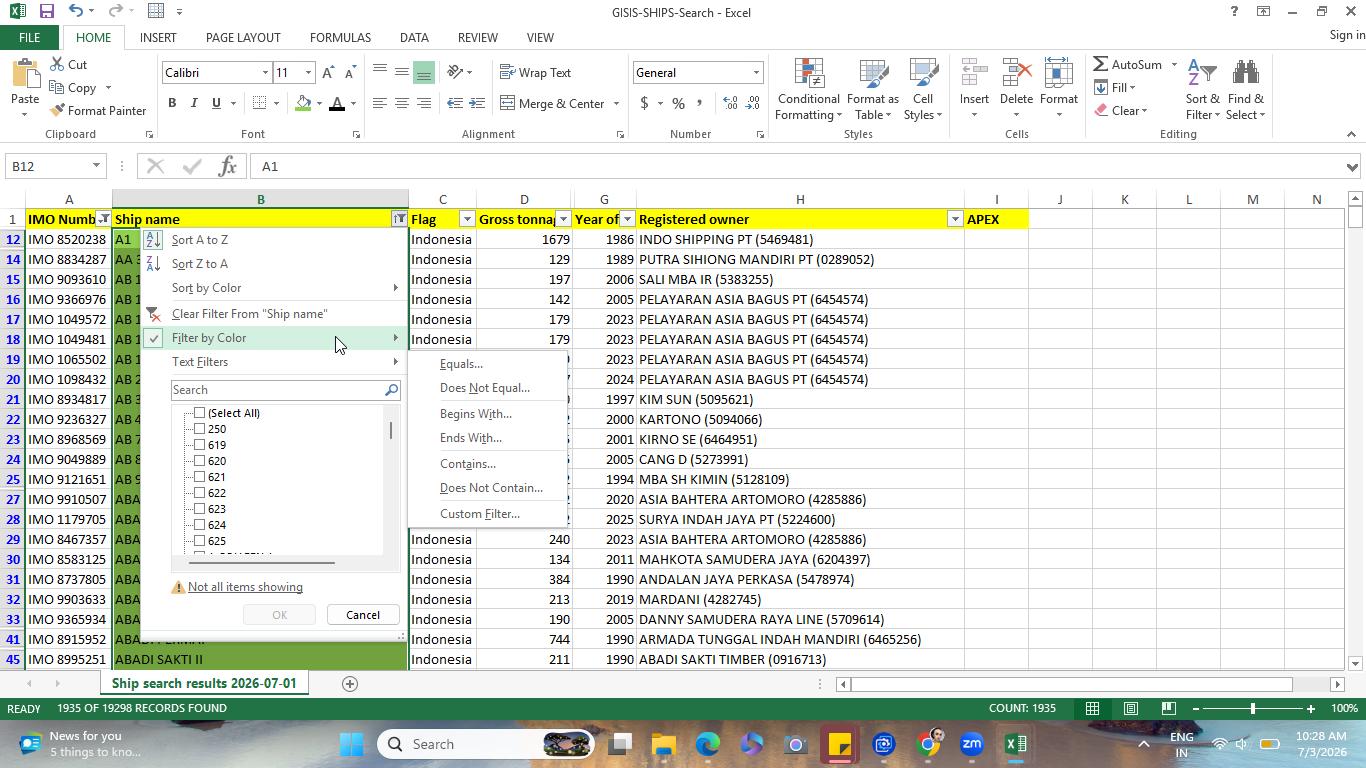
Task: Open Find & Select binoculars
Action: tap(1246, 89)
